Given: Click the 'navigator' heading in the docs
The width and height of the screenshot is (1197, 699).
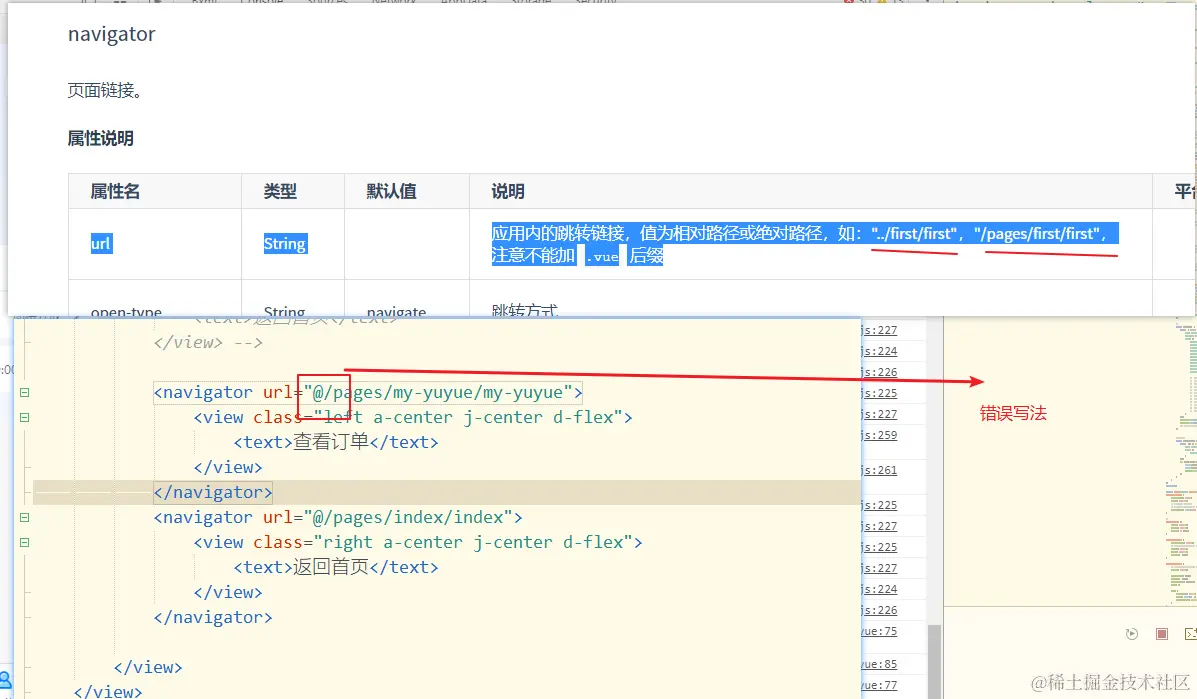Looking at the screenshot, I should coord(111,34).
